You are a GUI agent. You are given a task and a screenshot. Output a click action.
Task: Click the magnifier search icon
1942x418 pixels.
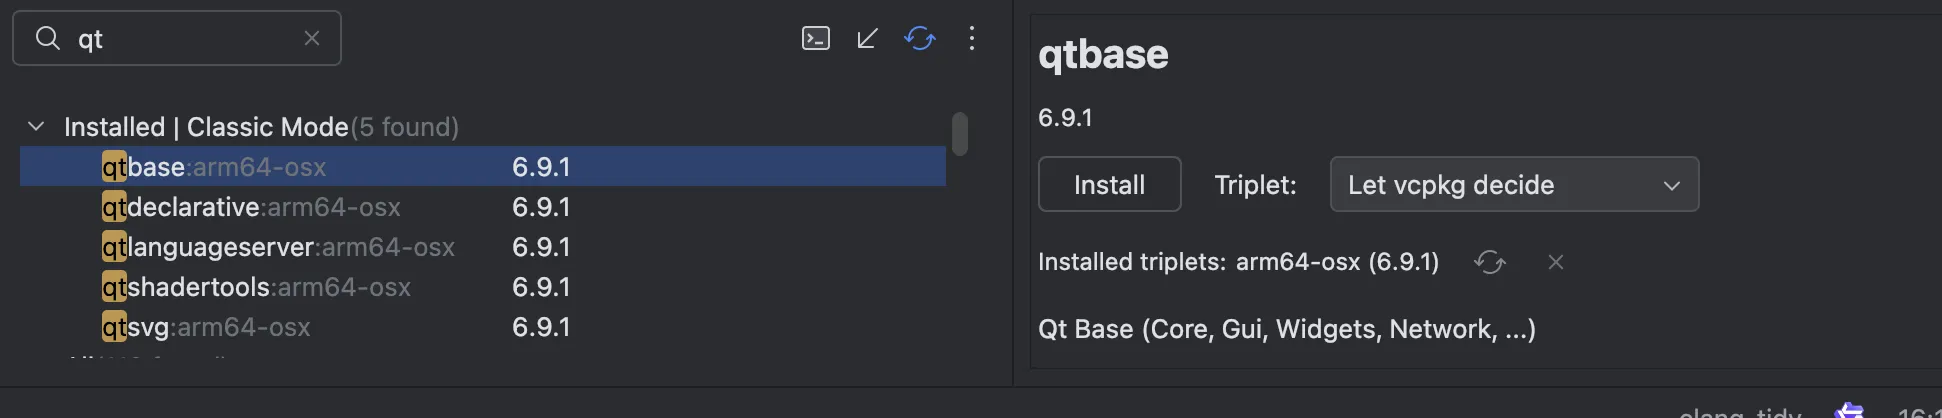pyautogui.click(x=48, y=38)
